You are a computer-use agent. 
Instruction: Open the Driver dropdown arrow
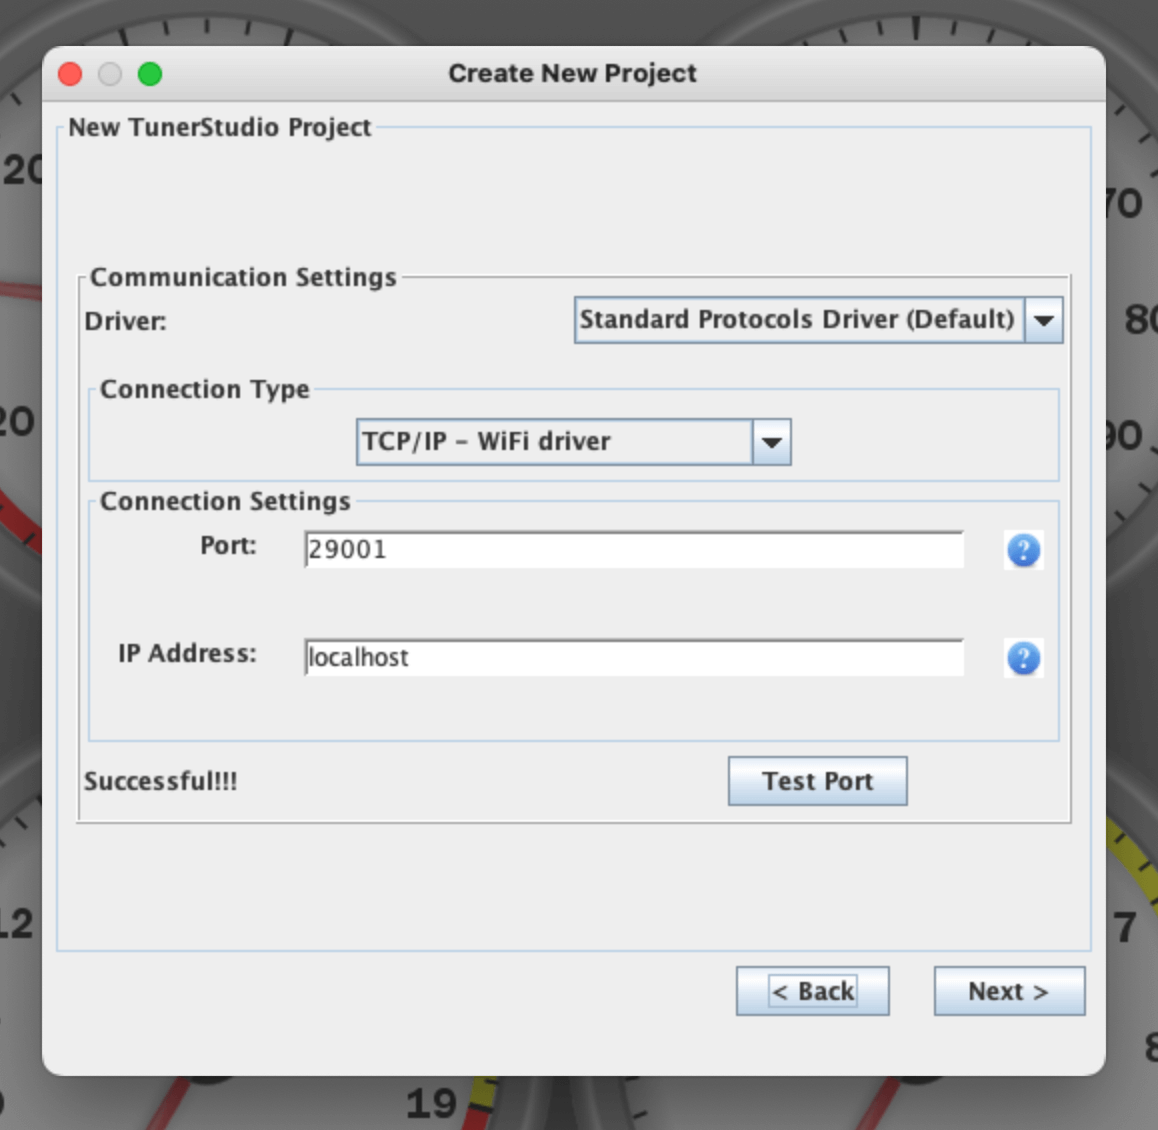point(1044,320)
